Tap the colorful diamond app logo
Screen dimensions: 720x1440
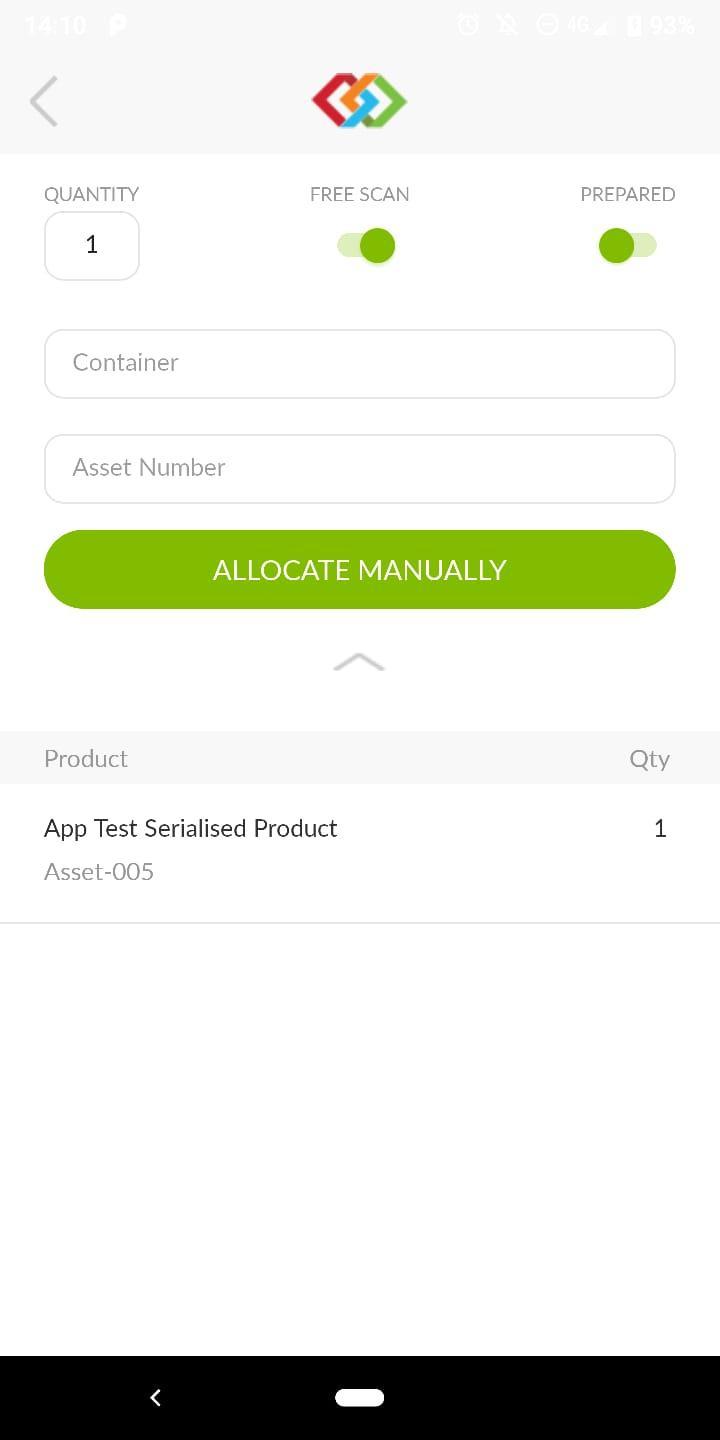point(359,101)
